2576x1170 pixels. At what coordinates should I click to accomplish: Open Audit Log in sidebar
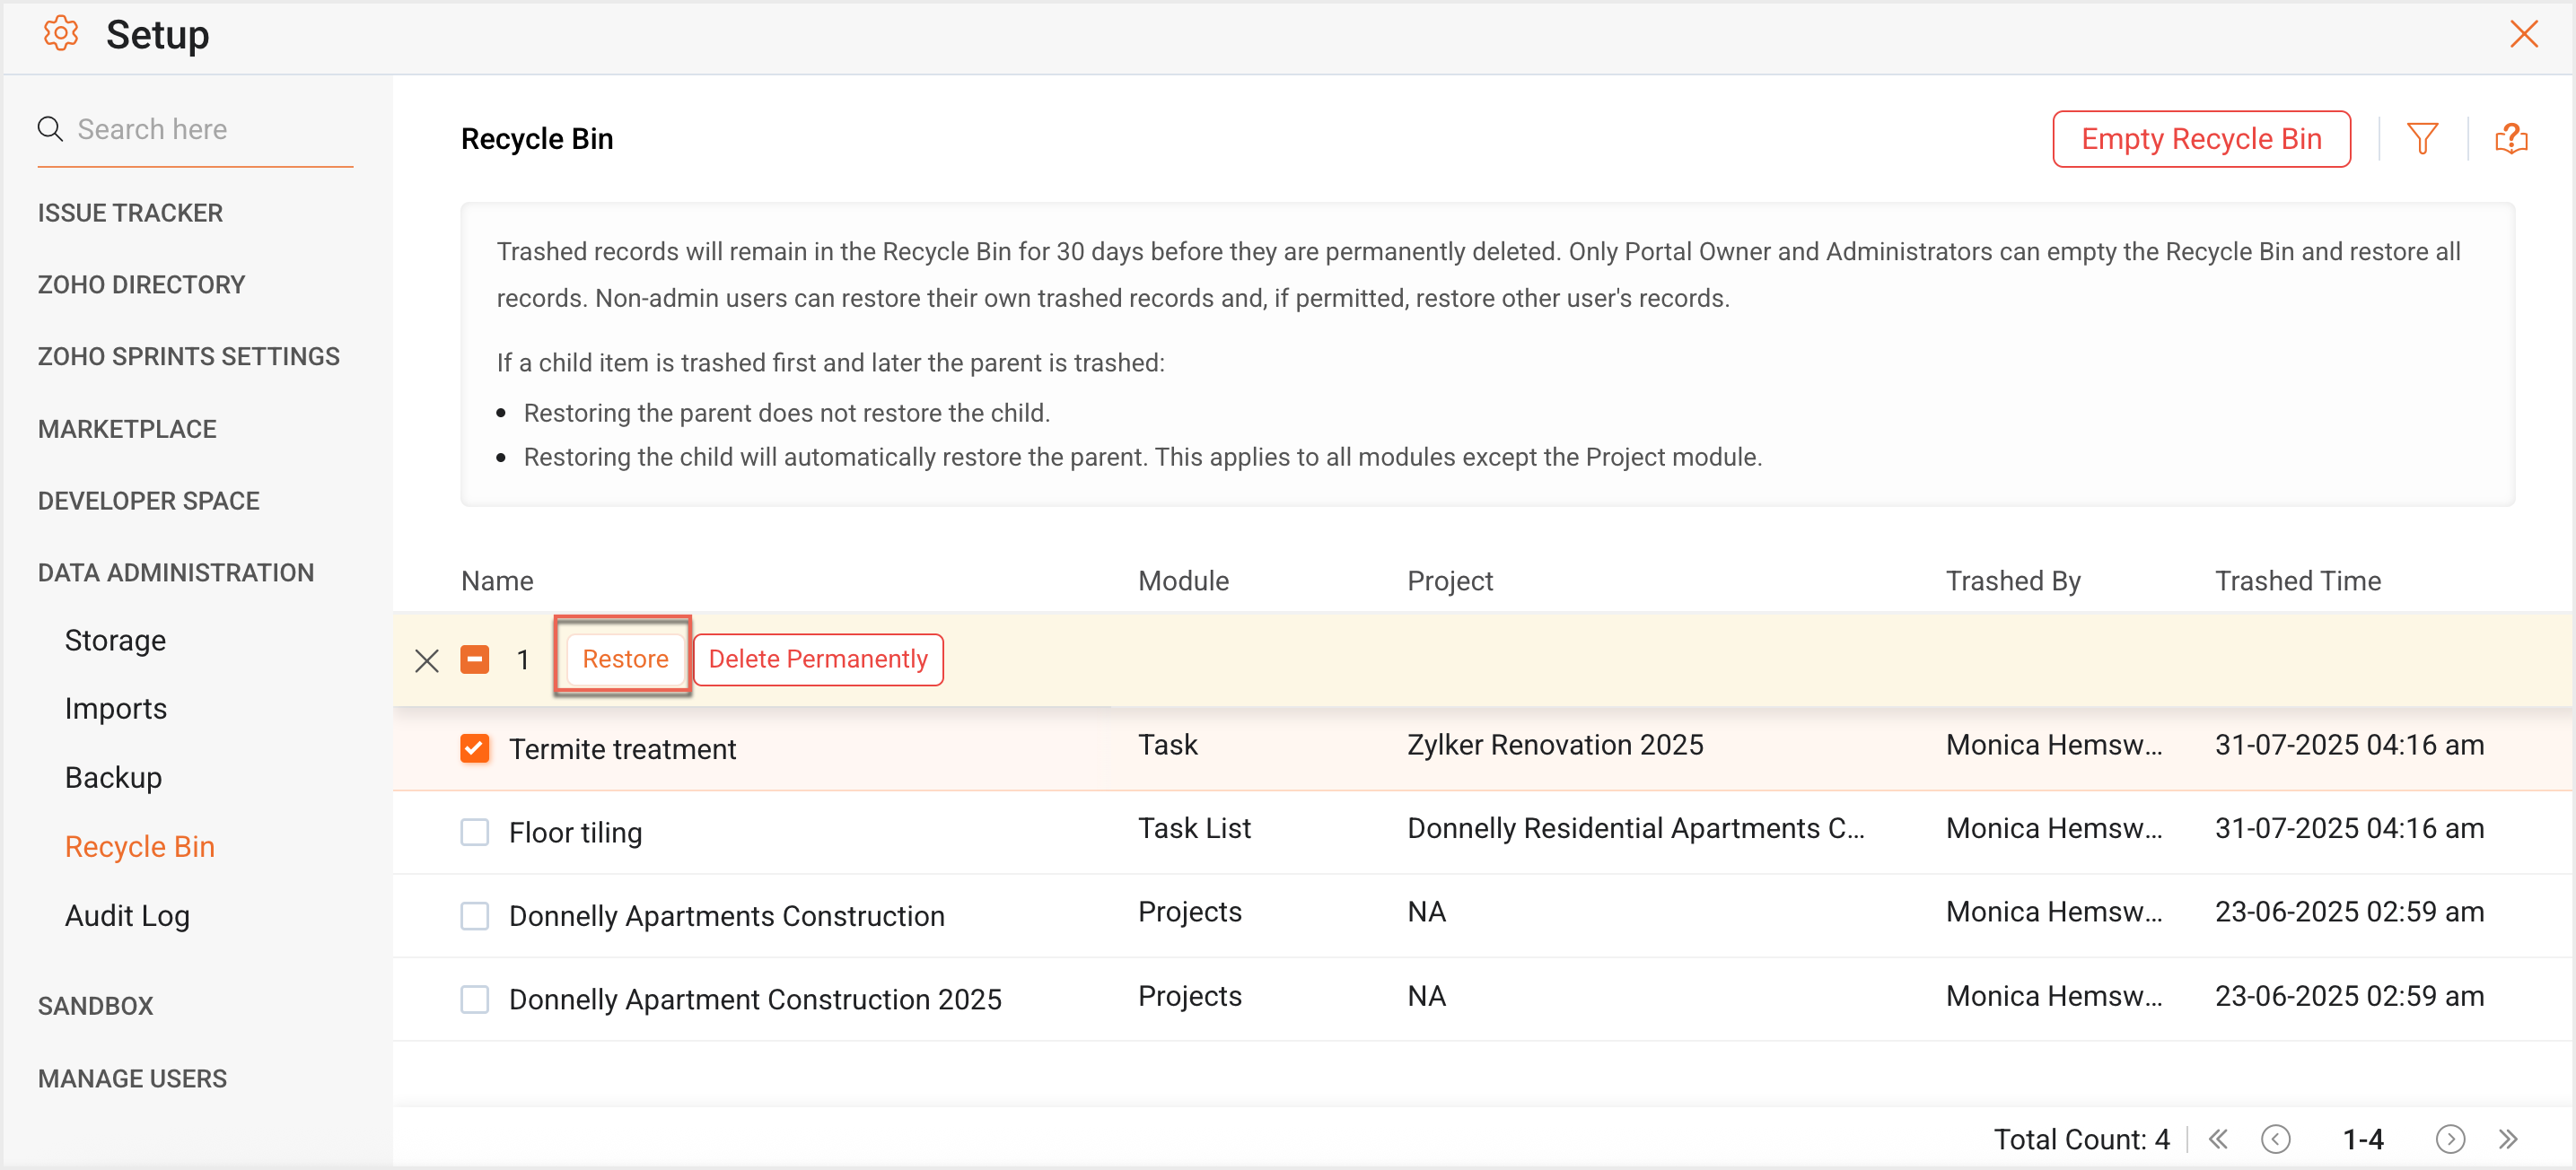(x=127, y=915)
